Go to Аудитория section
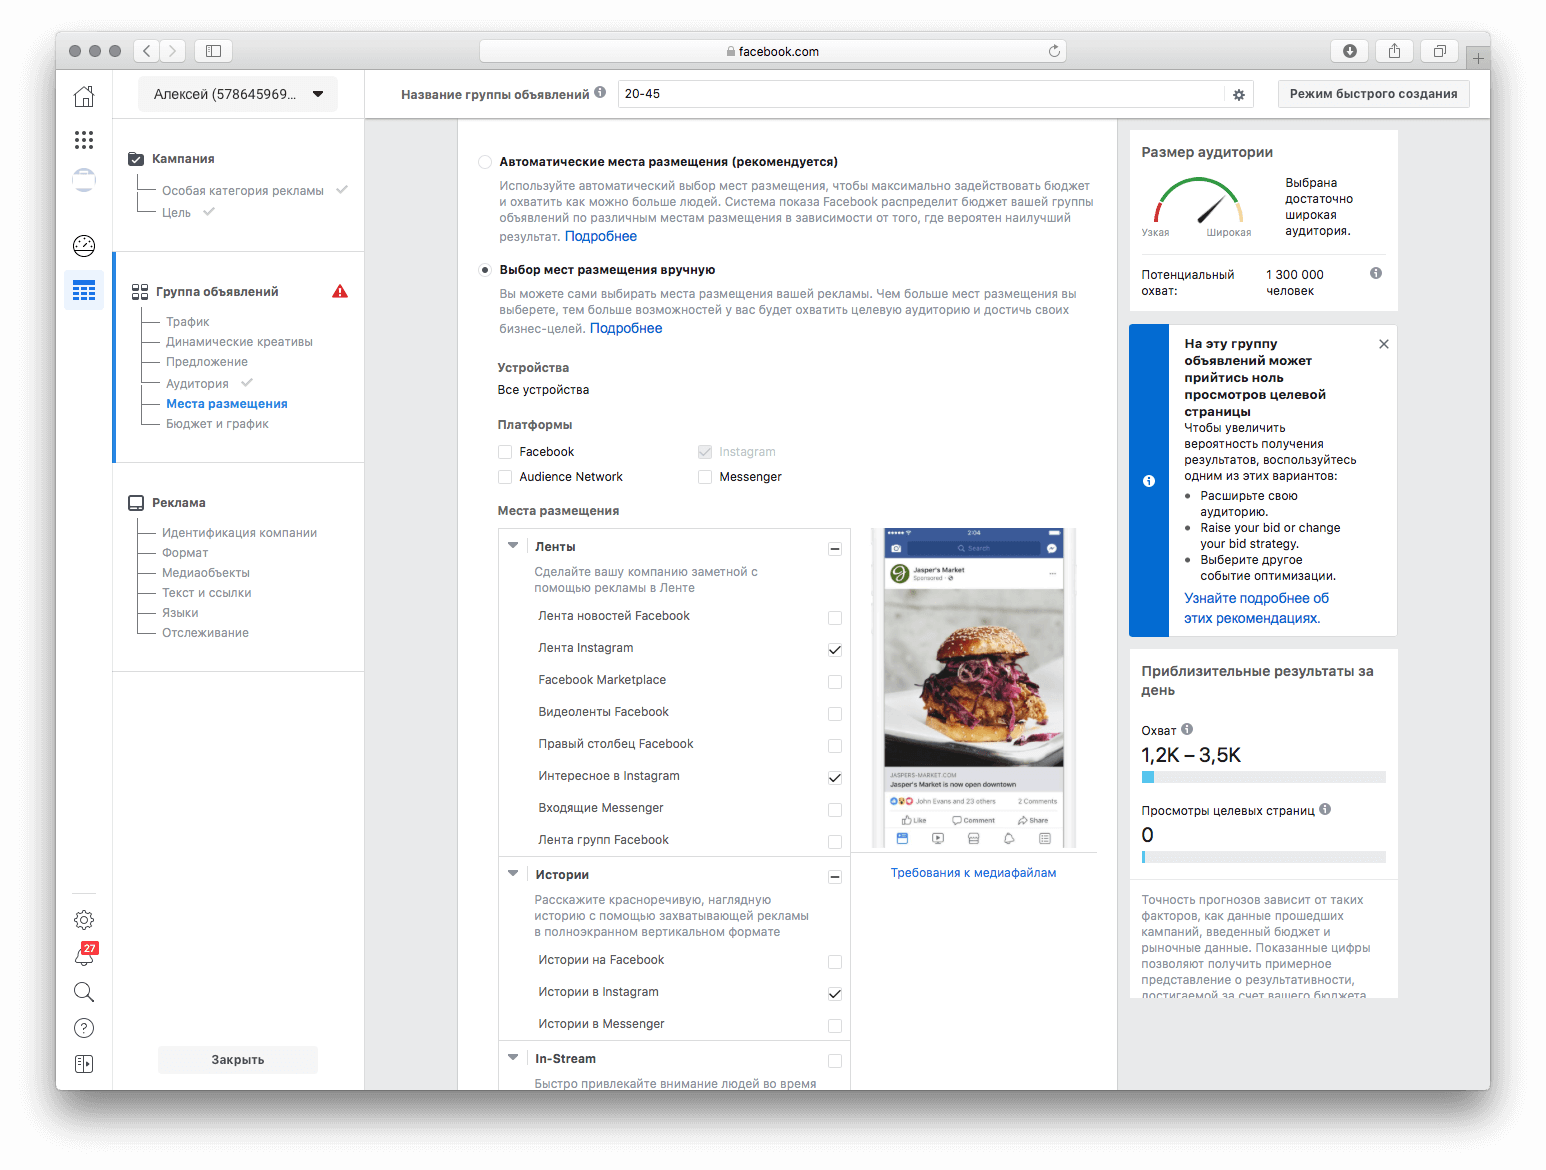 pyautogui.click(x=197, y=384)
